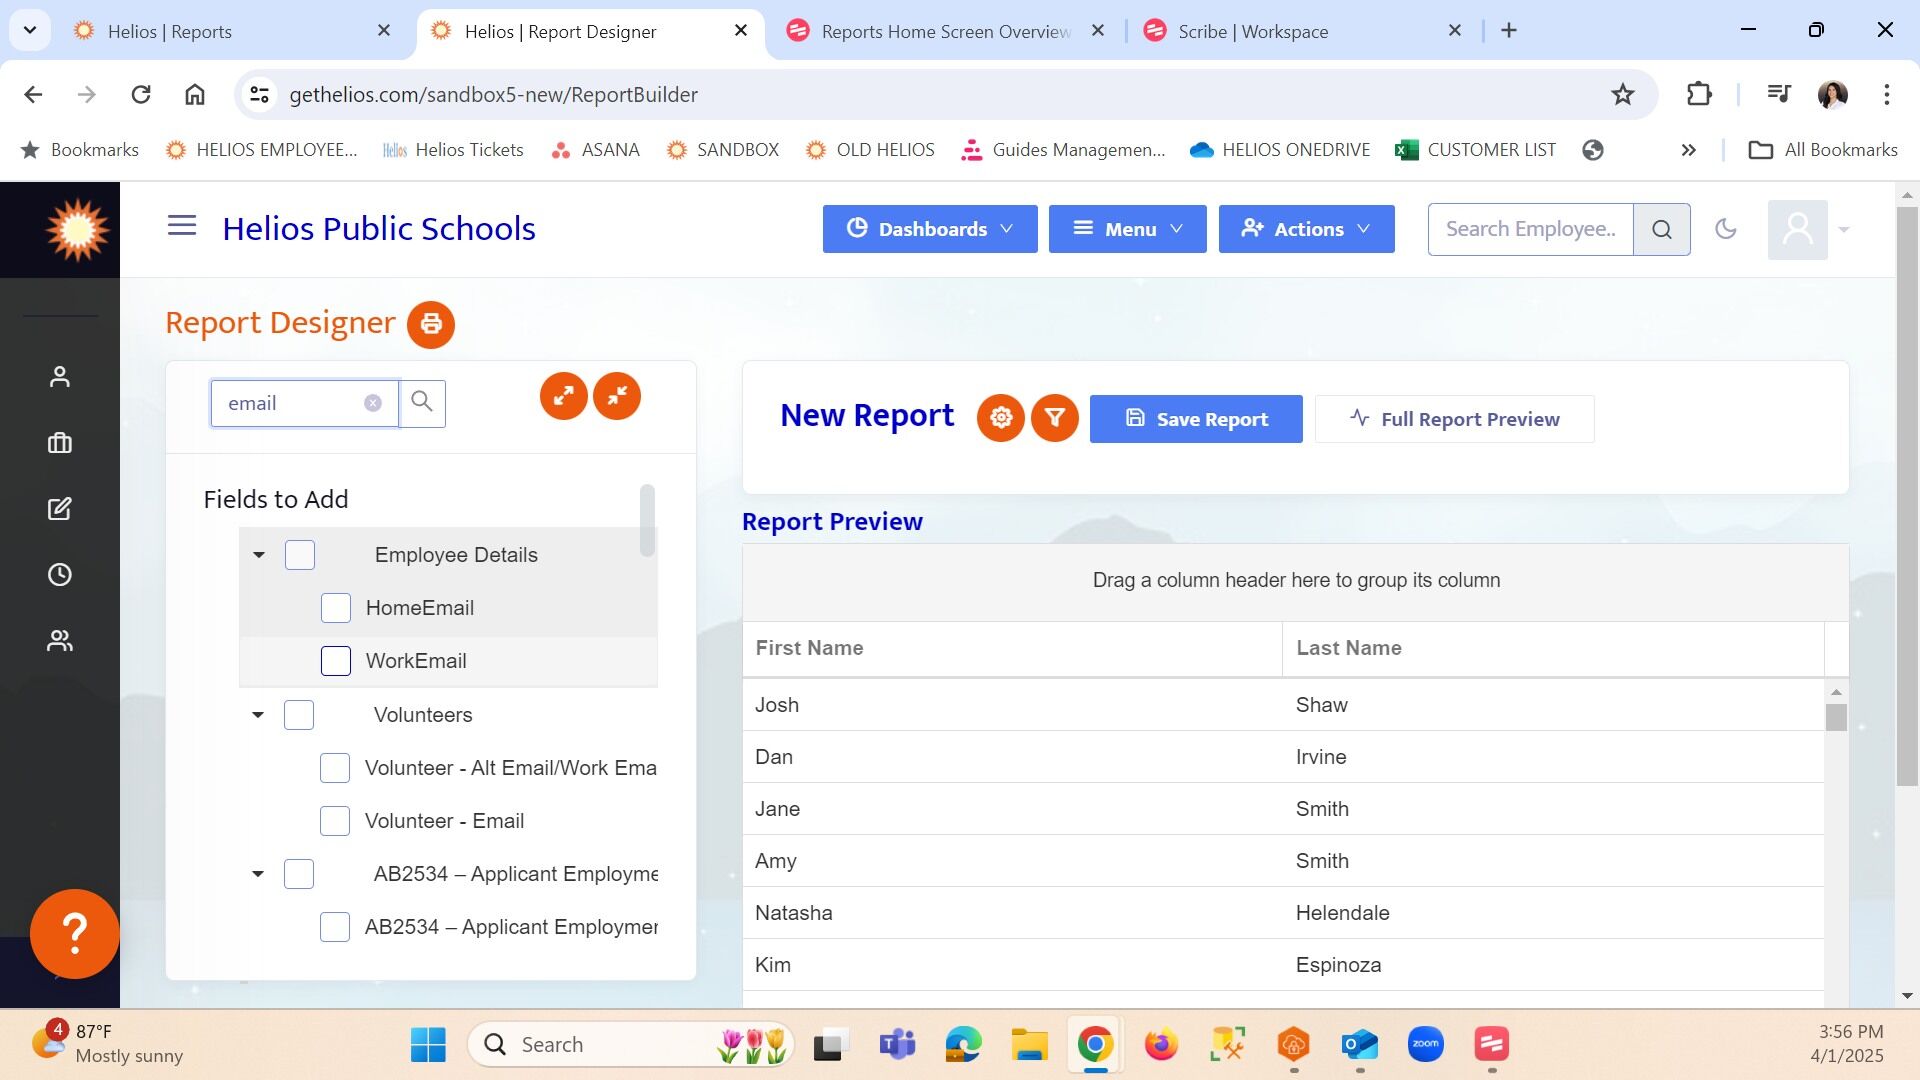The image size is (1920, 1080).
Task: Collapse the Employee Details tree group
Action: [x=259, y=555]
